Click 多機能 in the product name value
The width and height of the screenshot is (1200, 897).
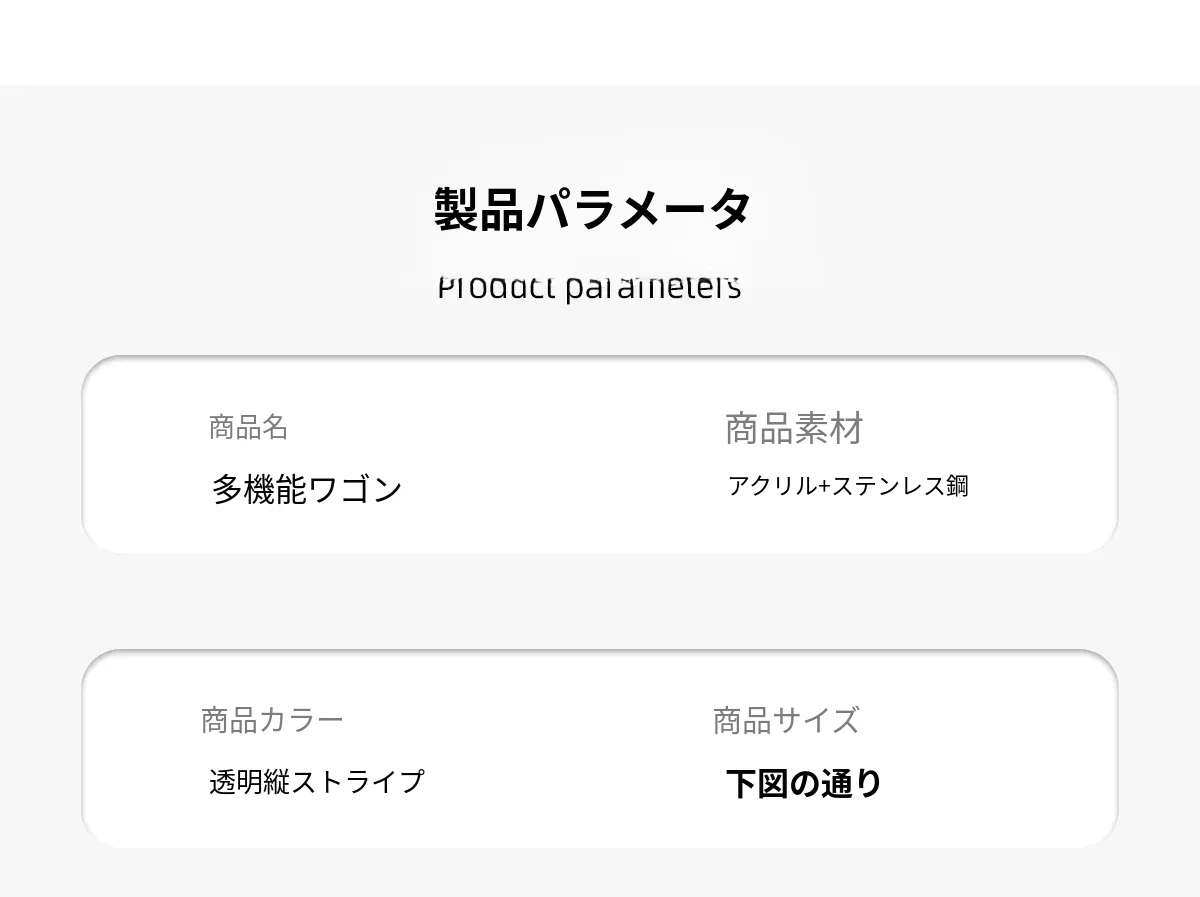(x=259, y=489)
